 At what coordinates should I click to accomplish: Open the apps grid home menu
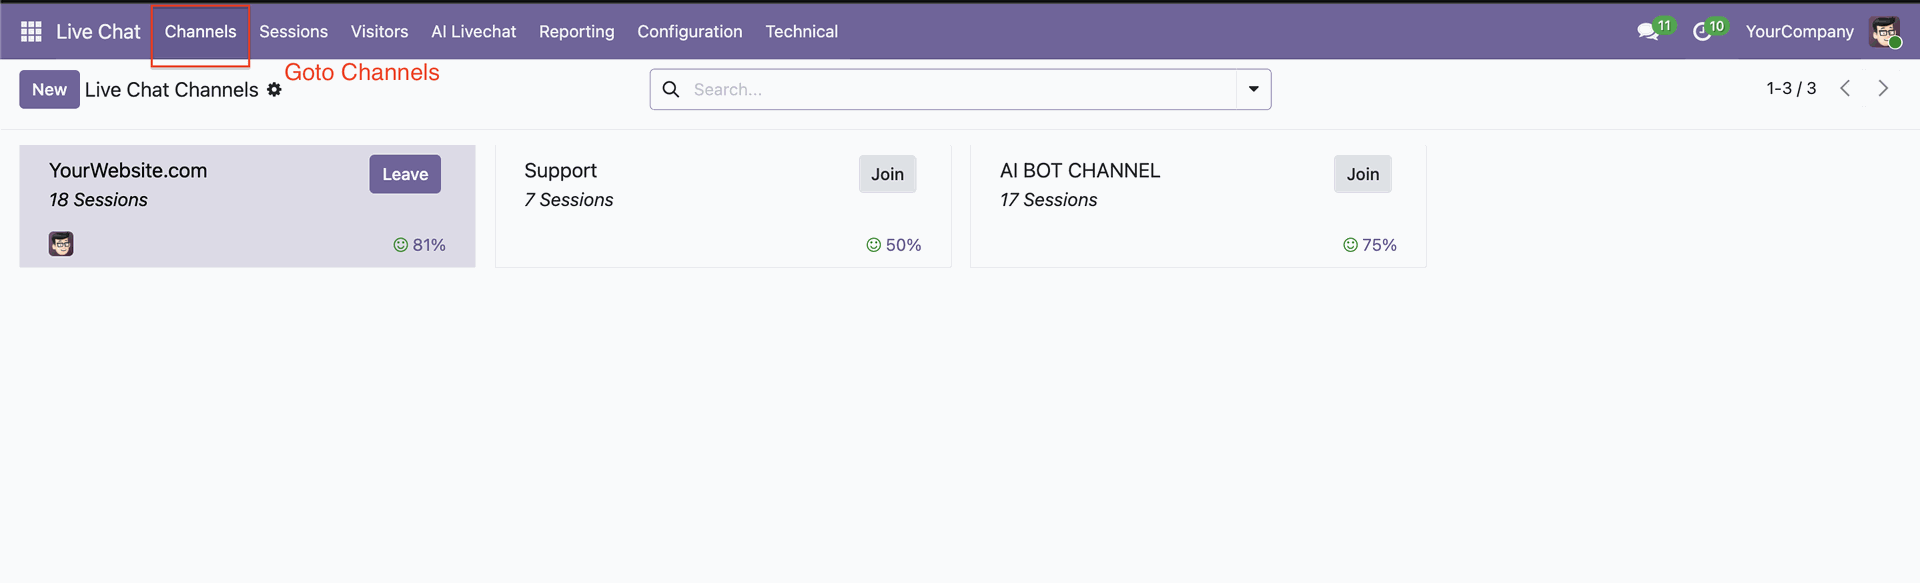[x=31, y=32]
